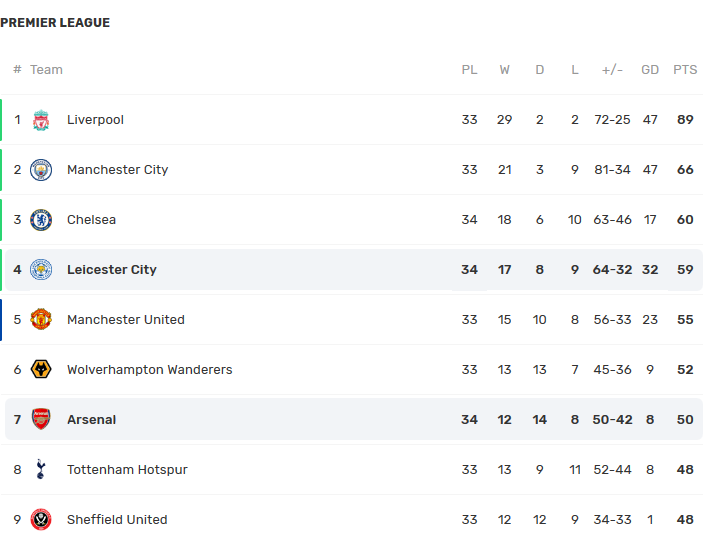Click Liverpool's 89 points value
This screenshot has width=703, height=543.
685,120
